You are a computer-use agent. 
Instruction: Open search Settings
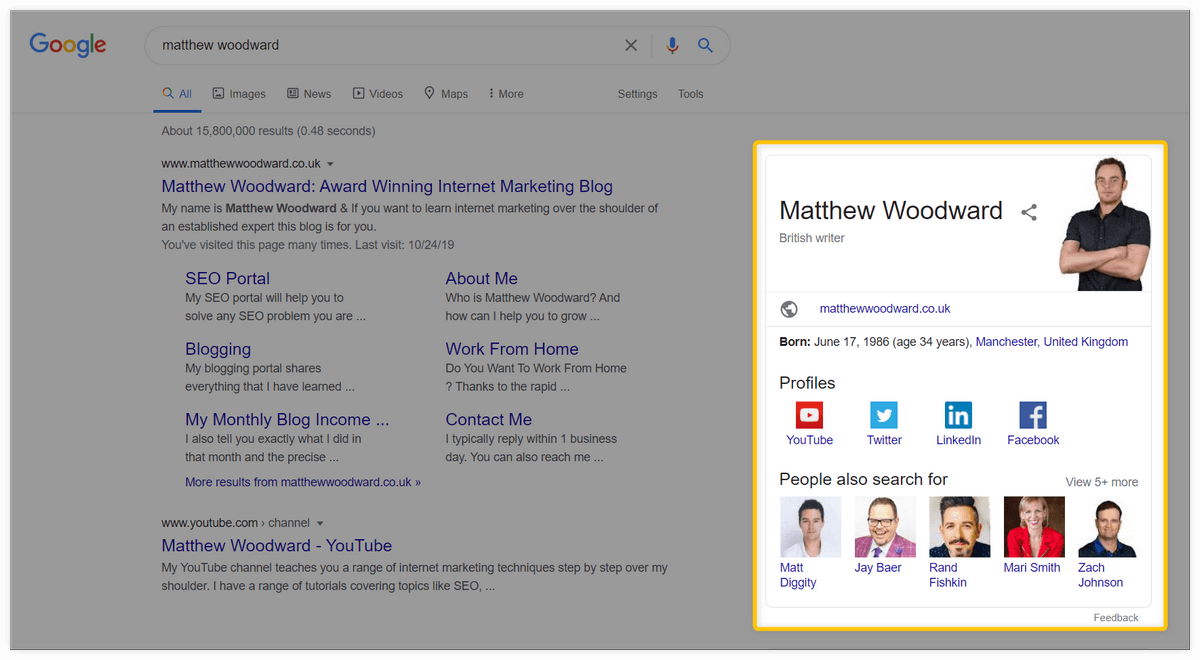(637, 94)
